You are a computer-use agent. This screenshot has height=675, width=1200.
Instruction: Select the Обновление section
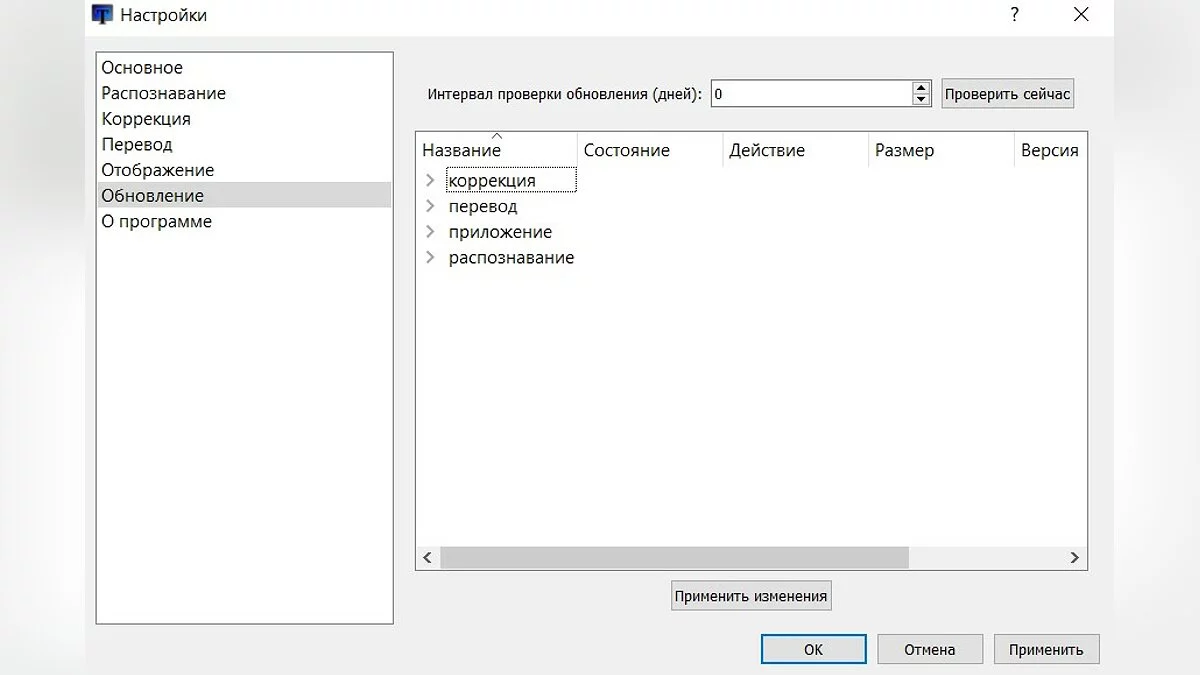click(x=245, y=195)
